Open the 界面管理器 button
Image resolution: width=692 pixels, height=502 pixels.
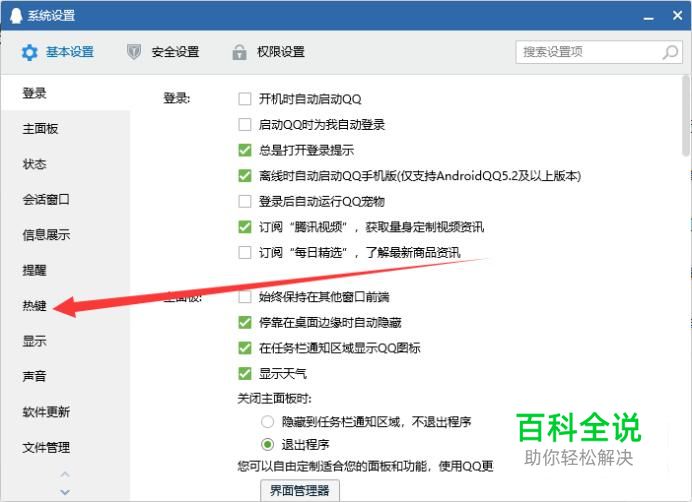[x=300, y=490]
